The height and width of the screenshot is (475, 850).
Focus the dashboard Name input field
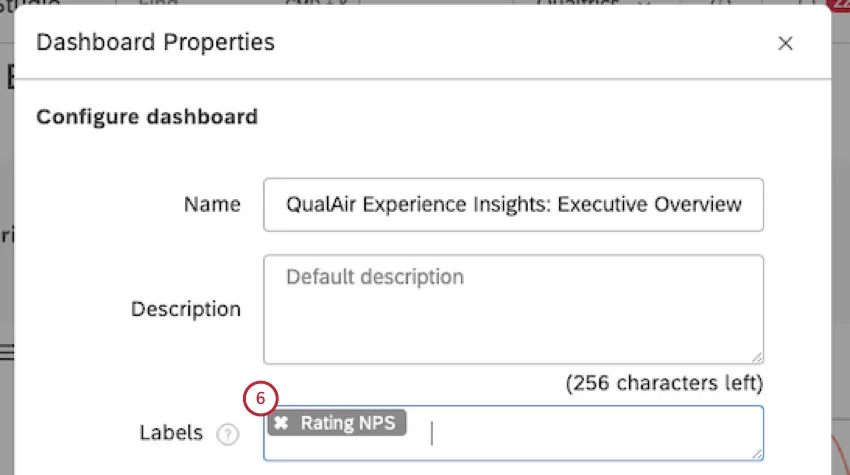click(513, 205)
